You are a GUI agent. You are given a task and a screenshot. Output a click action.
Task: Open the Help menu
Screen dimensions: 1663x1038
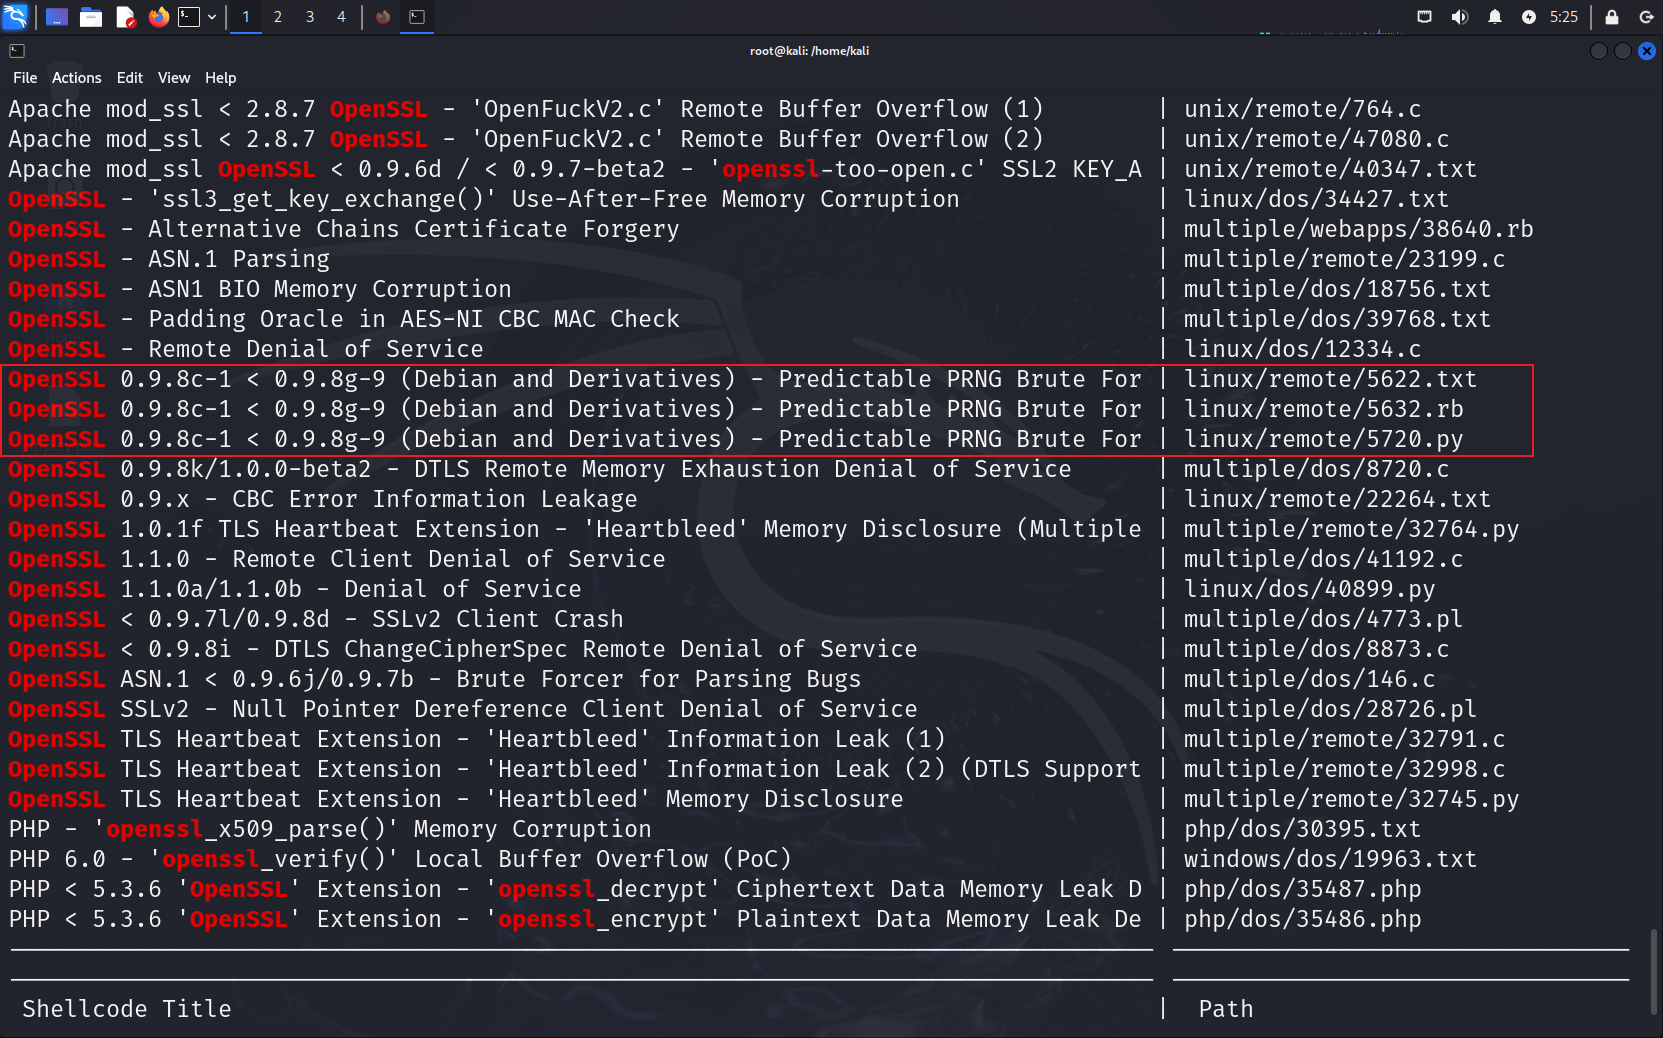click(221, 78)
